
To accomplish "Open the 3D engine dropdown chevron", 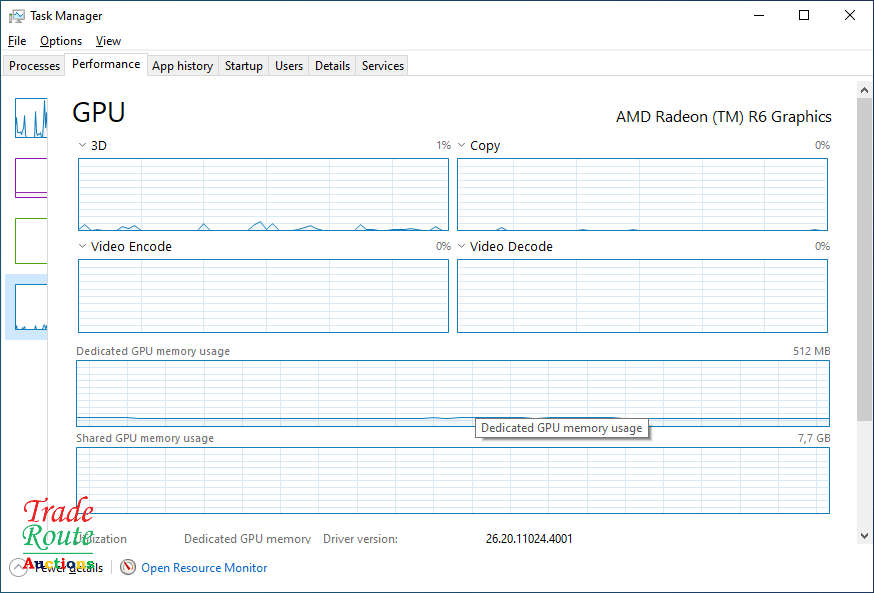I will pos(83,146).
